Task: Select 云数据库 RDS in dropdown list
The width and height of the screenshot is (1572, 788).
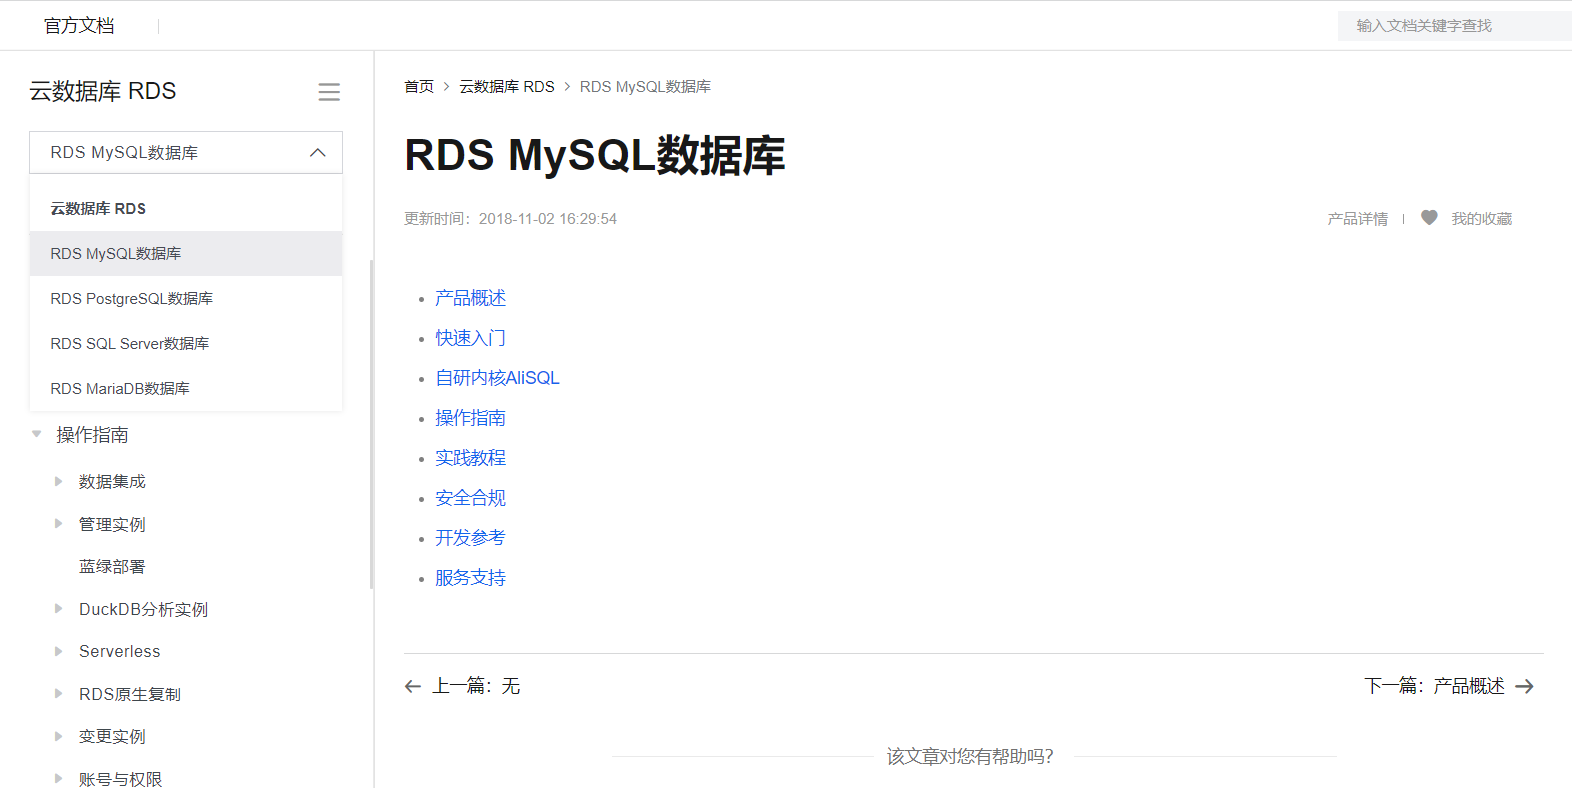Action: [x=186, y=209]
